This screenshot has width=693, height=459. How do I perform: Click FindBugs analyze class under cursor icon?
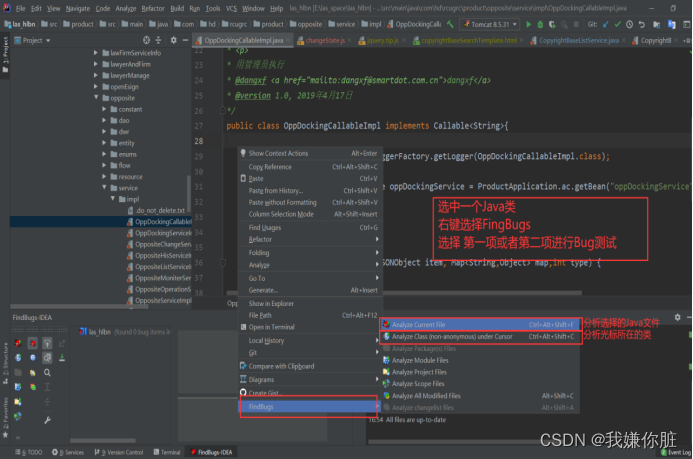point(18,357)
